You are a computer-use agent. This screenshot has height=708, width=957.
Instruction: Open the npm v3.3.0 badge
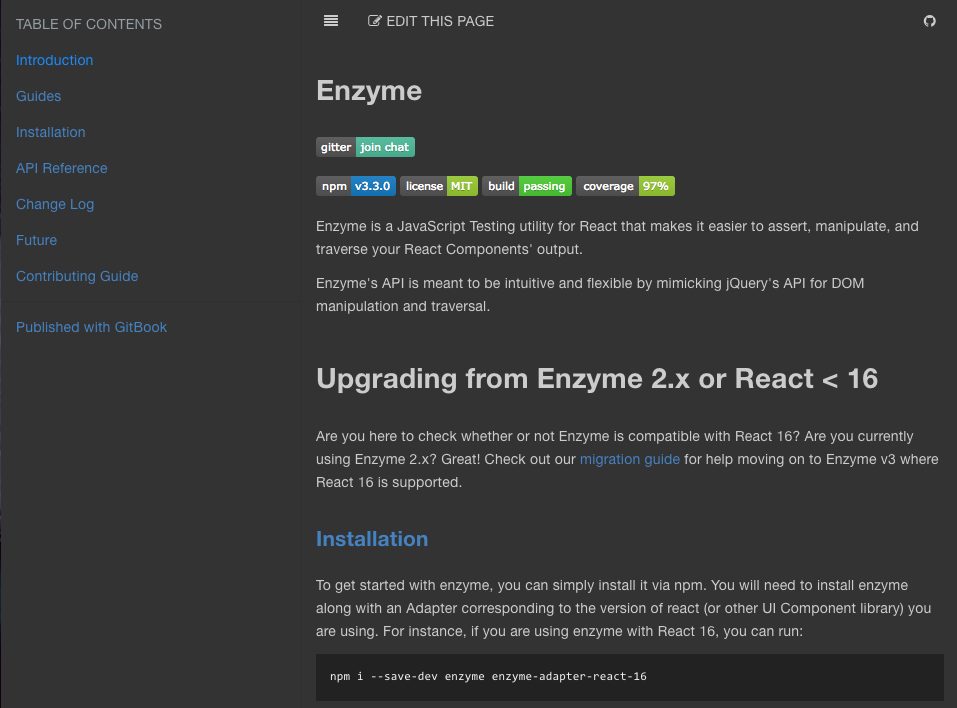point(356,186)
